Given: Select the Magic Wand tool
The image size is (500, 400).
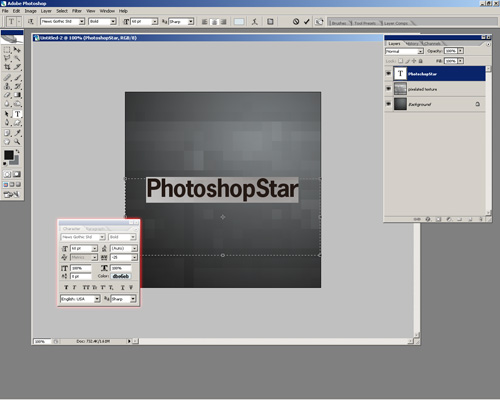Looking at the screenshot, I should click(17, 59).
